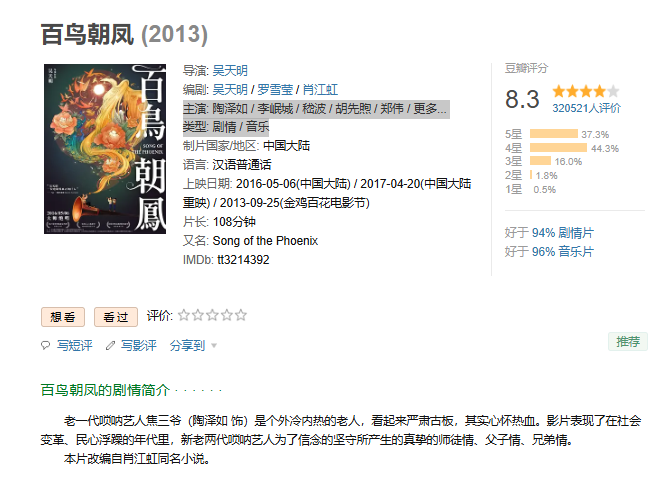The image size is (672, 485).
Task: Open the 320521人评价 ratings link
Action: (586, 109)
